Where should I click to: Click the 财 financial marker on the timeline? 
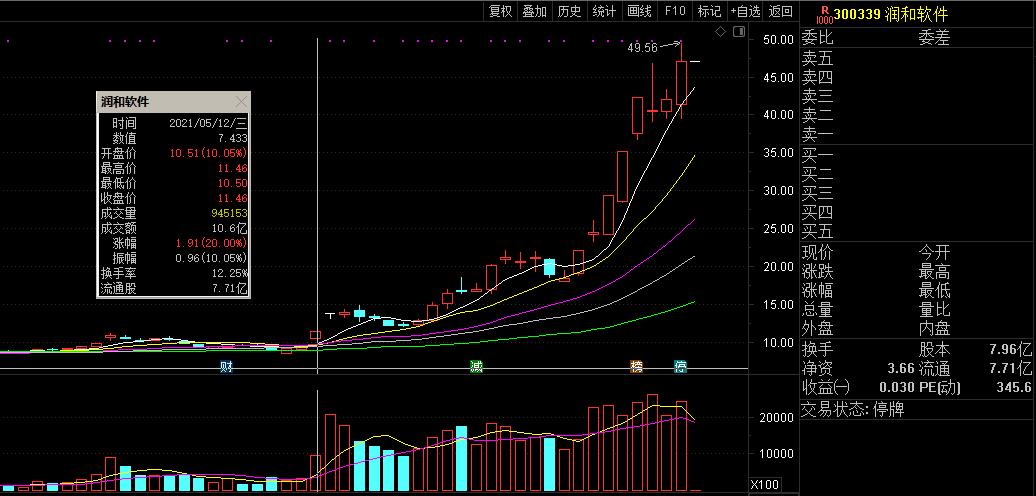[x=226, y=367]
